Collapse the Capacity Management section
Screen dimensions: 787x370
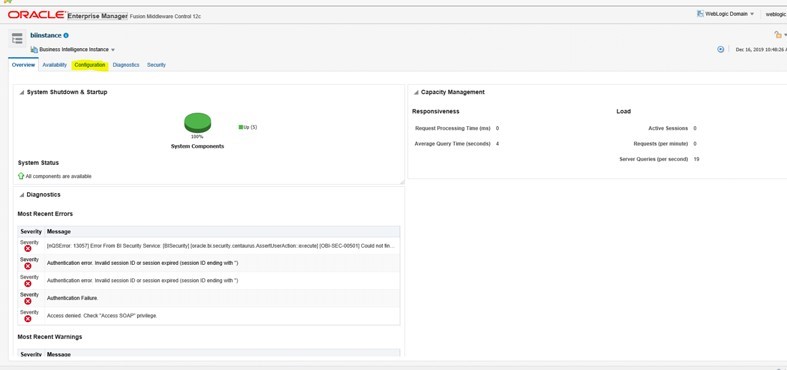coord(416,92)
